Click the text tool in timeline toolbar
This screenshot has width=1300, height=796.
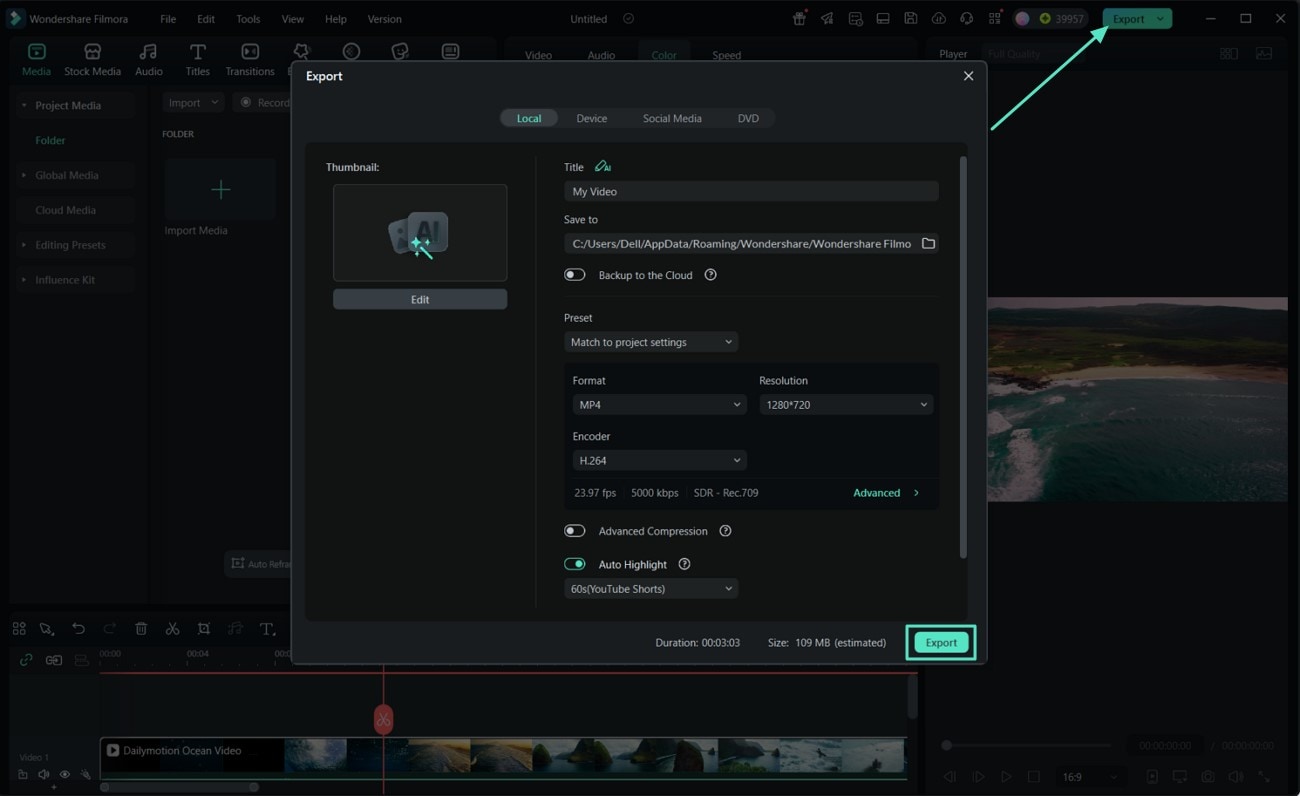(267, 629)
